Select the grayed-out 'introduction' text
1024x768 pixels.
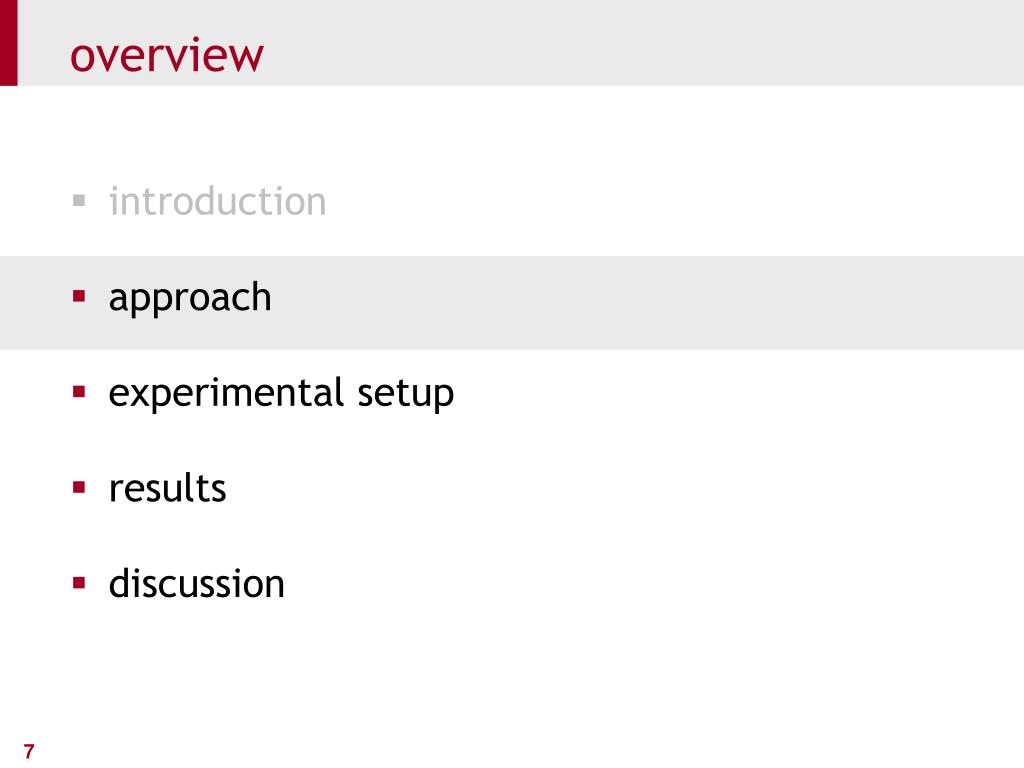217,201
